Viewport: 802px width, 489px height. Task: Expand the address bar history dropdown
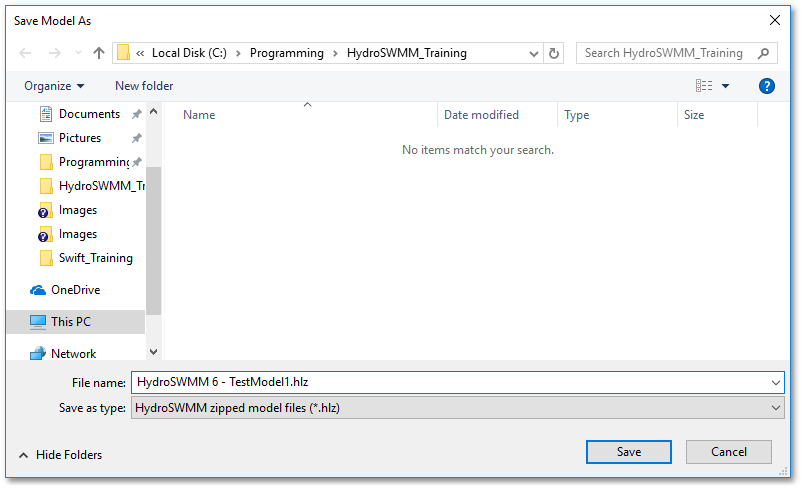[533, 54]
